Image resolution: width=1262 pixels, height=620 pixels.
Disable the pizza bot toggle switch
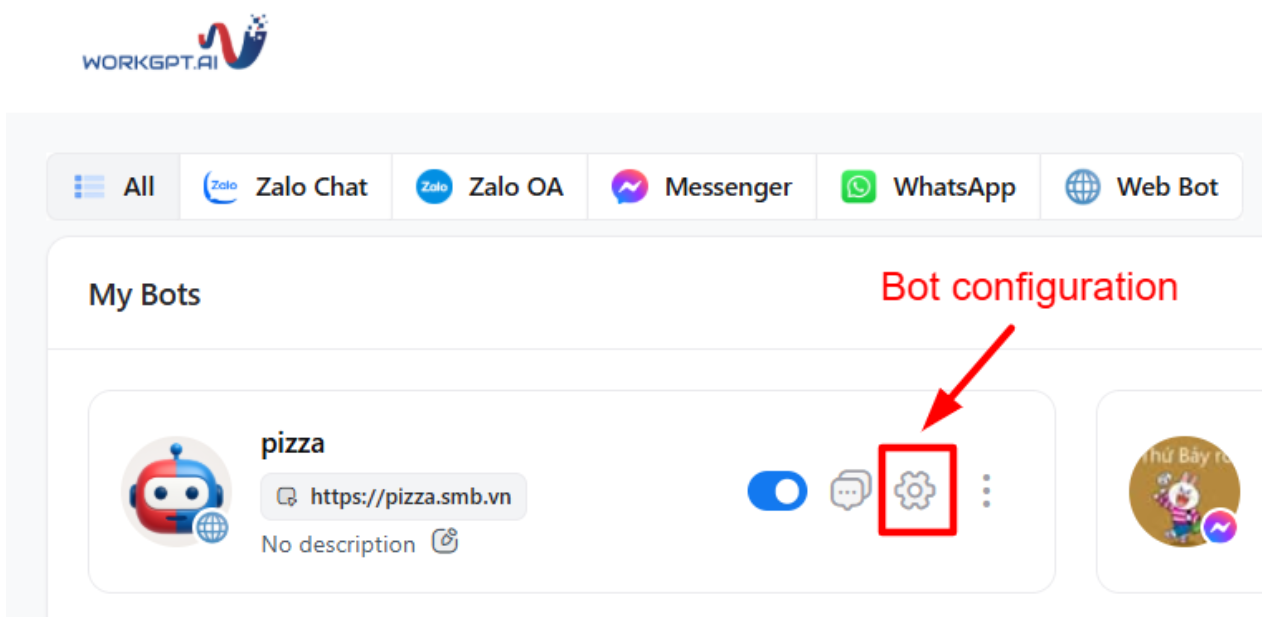pos(777,491)
